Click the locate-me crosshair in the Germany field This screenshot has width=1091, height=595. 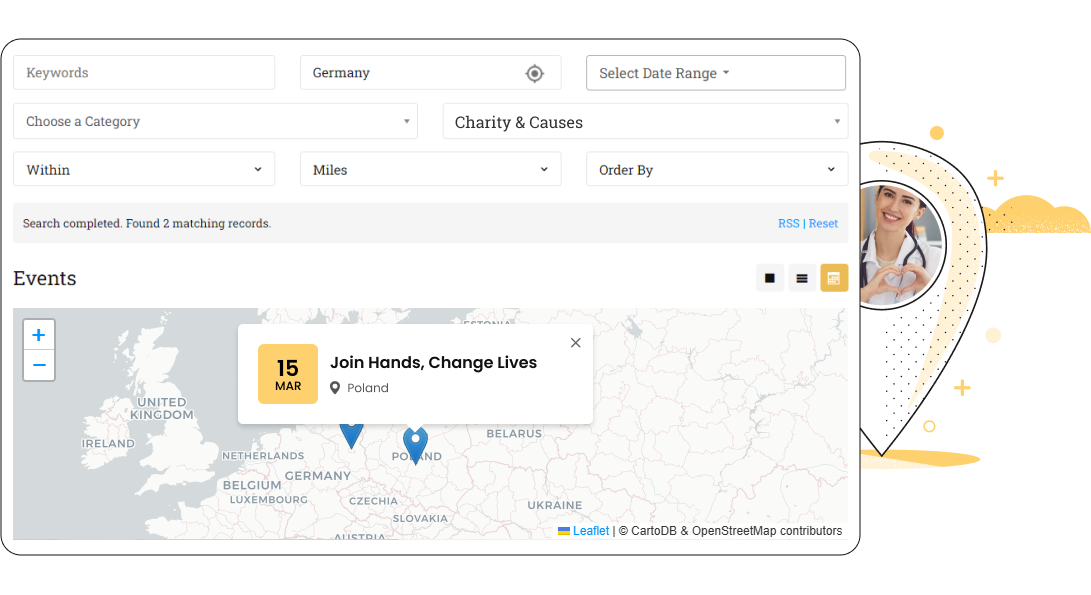click(535, 72)
